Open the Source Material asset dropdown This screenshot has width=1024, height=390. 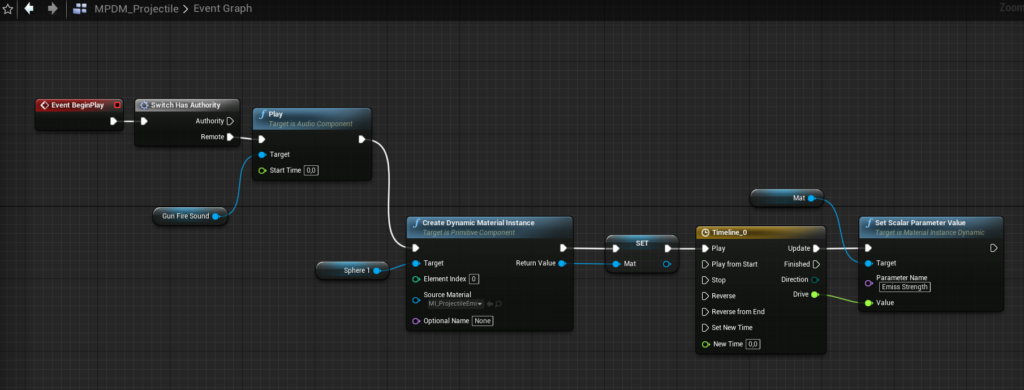[455, 304]
